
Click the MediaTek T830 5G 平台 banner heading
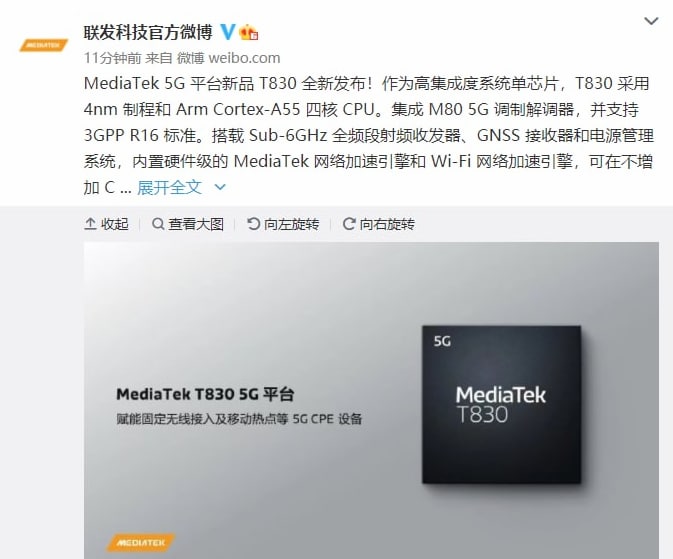point(205,394)
